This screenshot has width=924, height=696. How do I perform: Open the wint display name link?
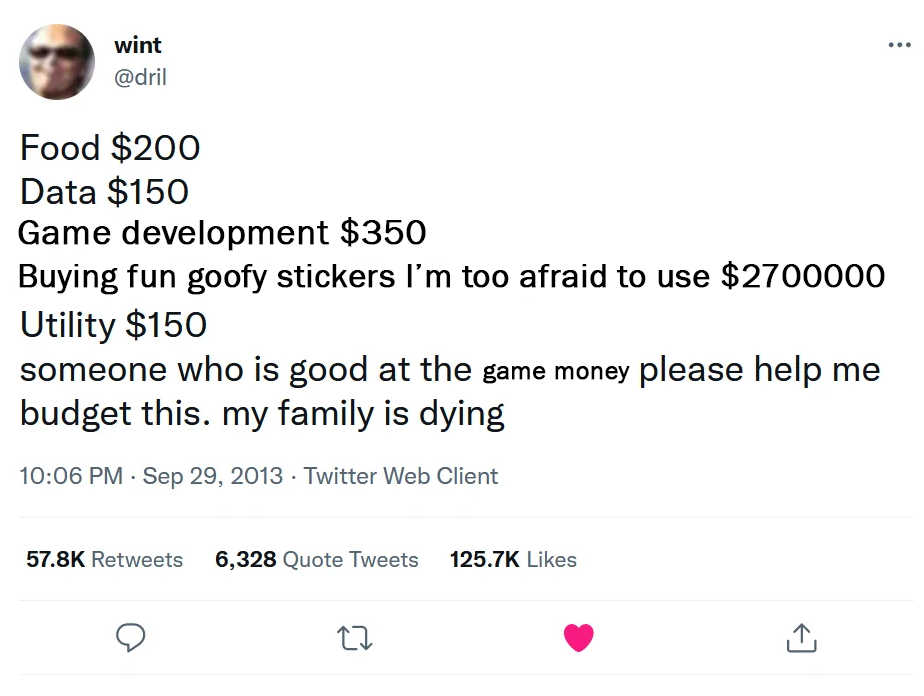pos(138,45)
